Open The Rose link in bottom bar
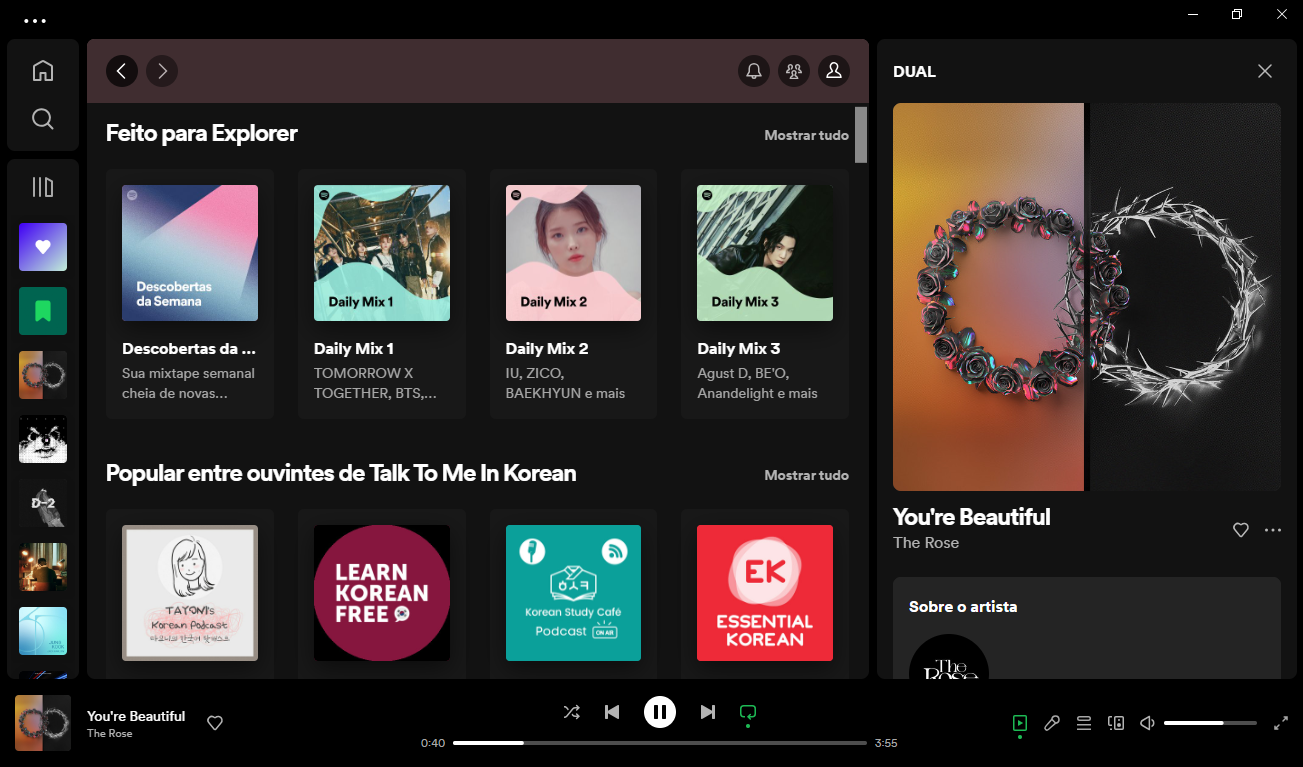Screen dimensions: 1303x767 (x=110, y=734)
